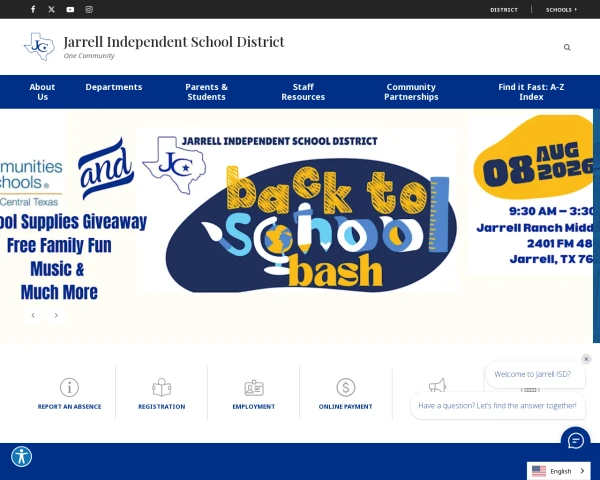
Task: Open the Instagram social icon
Action: (x=89, y=9)
